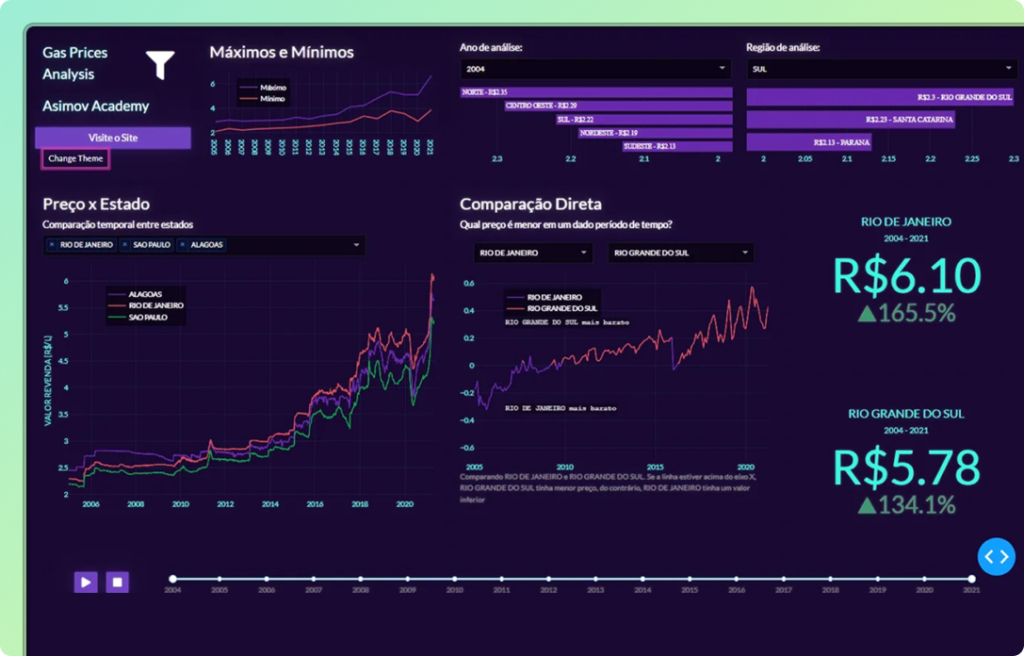Click the NORTE bar in region chart

tap(596, 92)
